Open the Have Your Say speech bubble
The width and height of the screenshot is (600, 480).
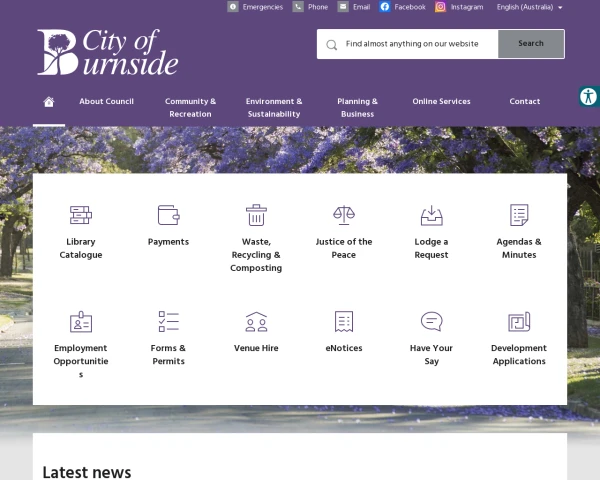coord(431,322)
